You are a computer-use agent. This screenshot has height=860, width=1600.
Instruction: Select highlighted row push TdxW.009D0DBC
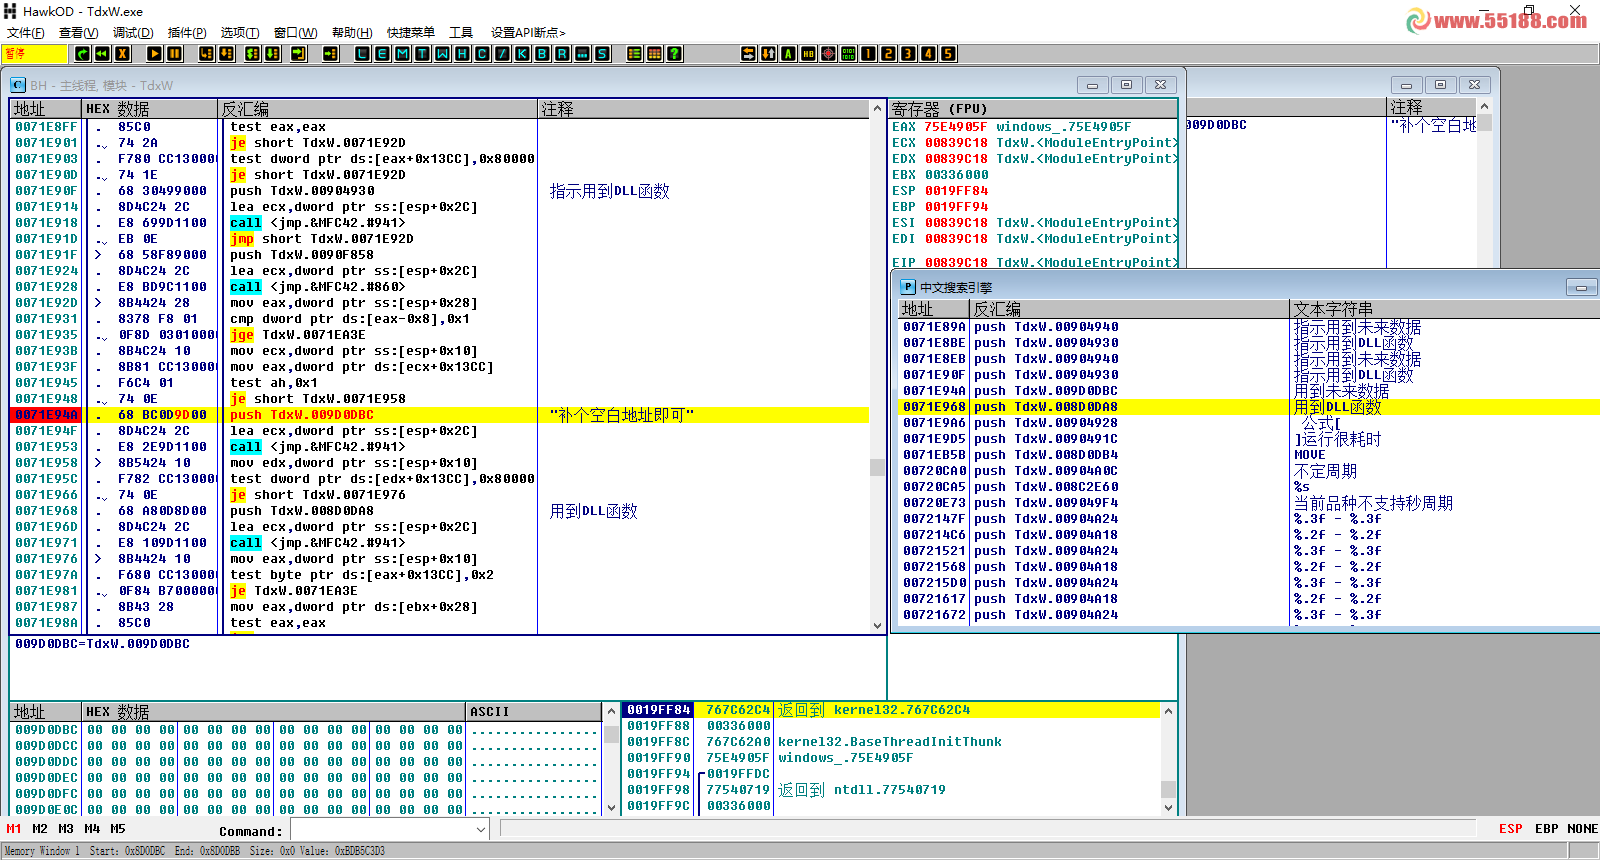440,415
